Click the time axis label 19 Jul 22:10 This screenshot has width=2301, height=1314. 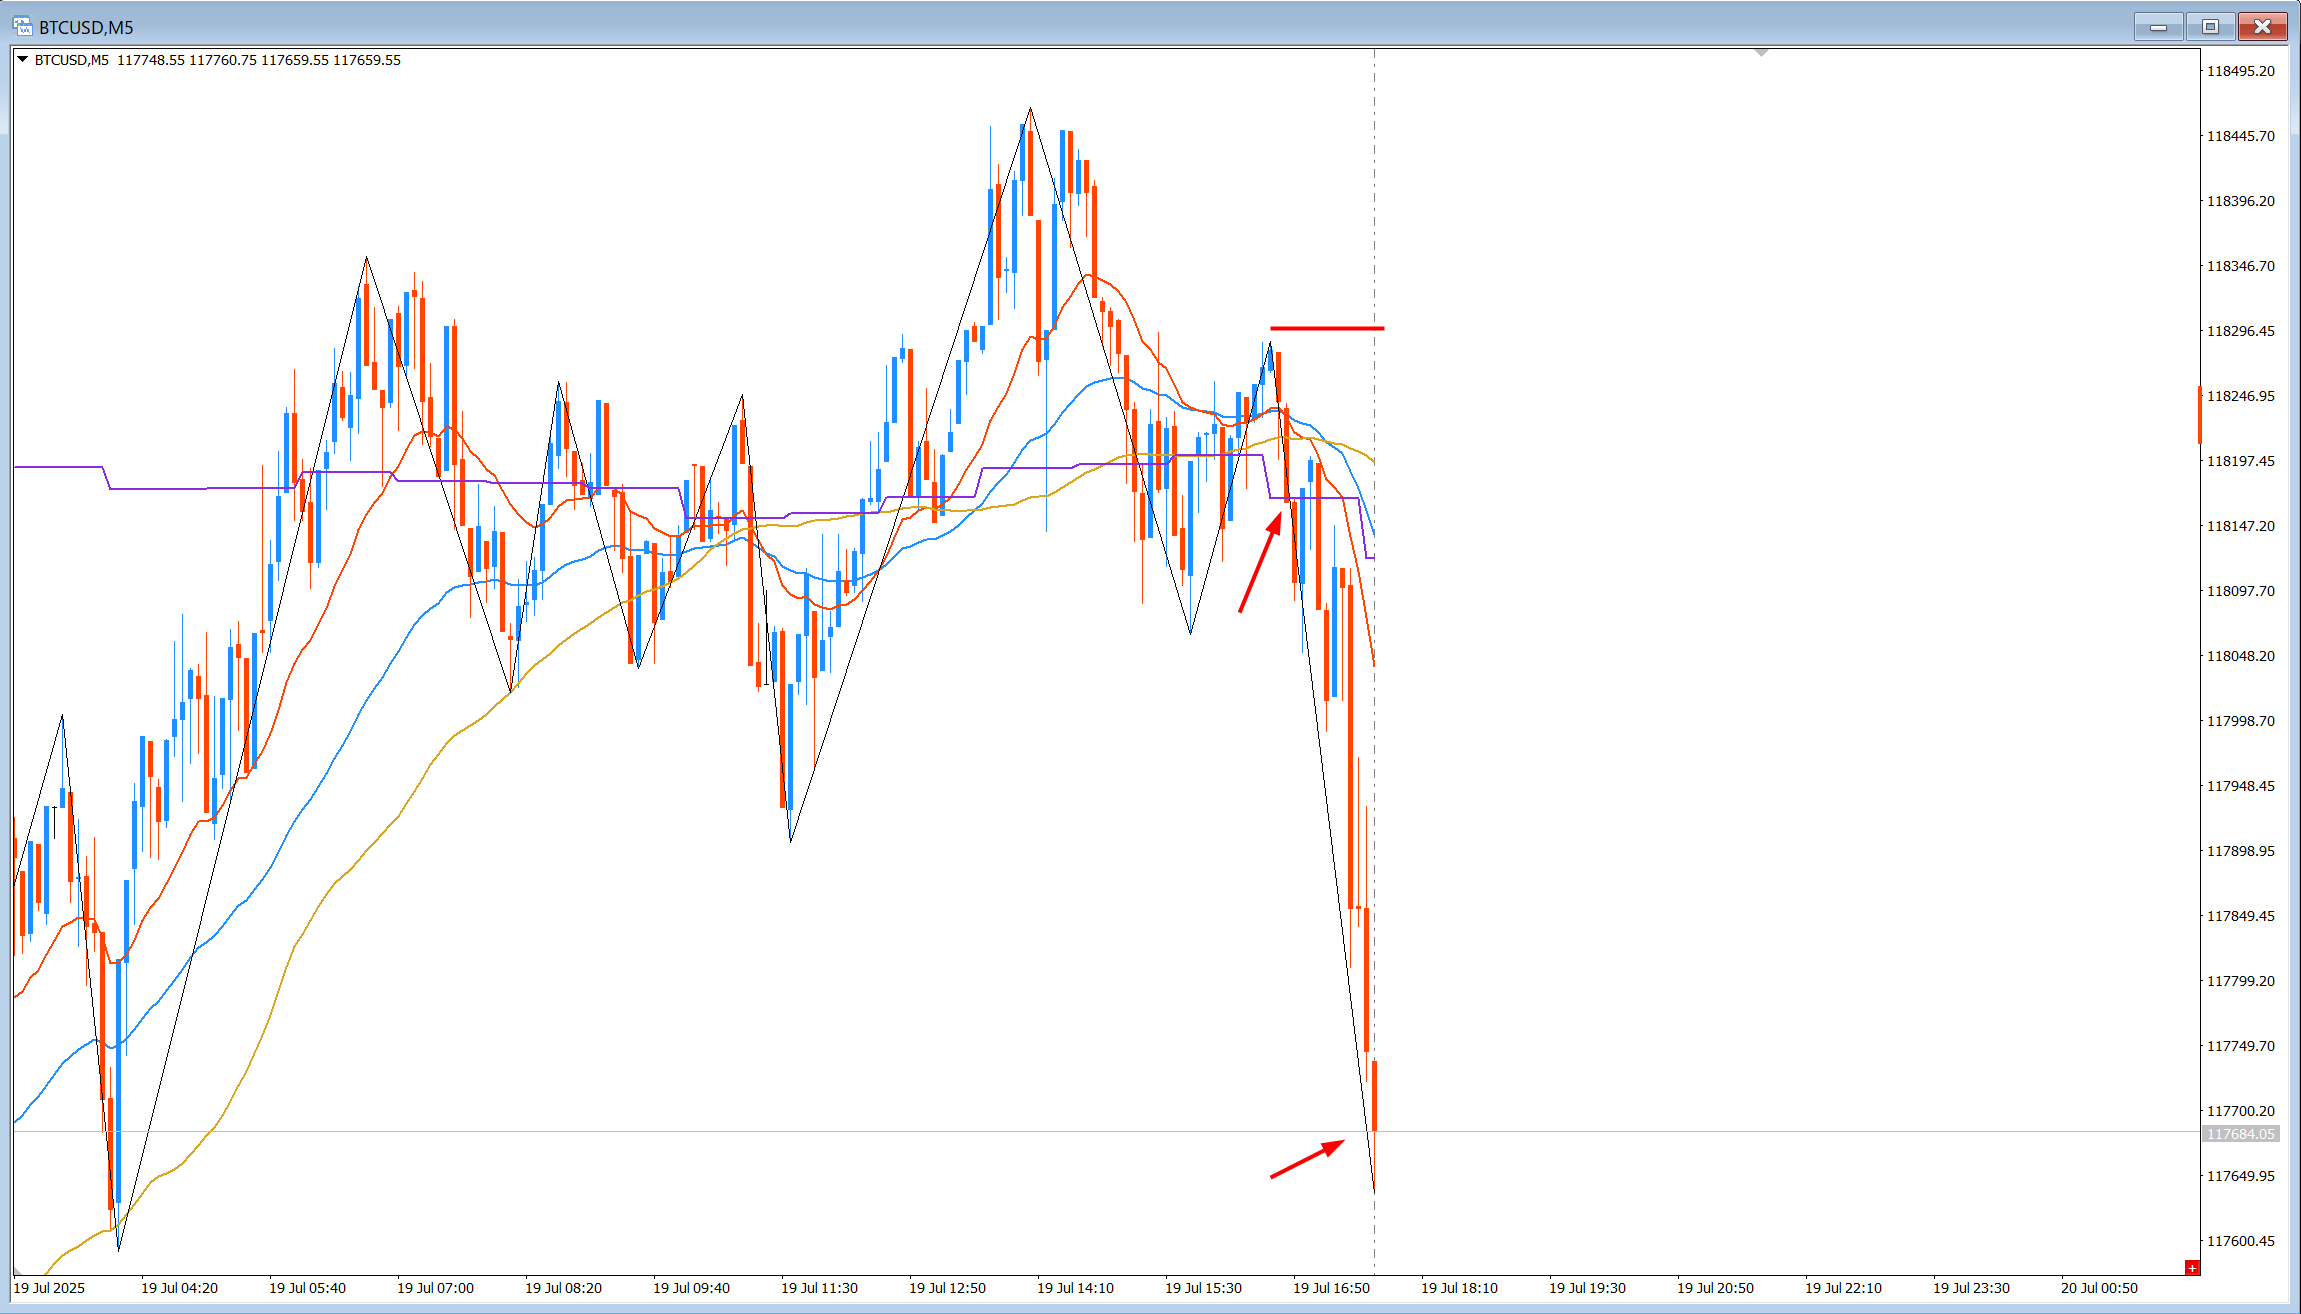(1843, 1288)
